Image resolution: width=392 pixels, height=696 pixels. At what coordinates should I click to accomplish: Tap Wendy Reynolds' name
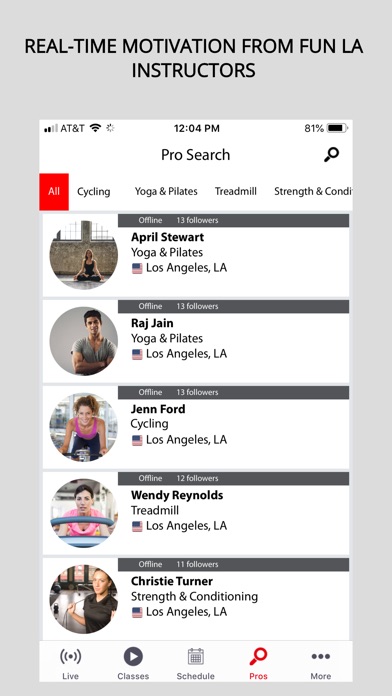(177, 495)
